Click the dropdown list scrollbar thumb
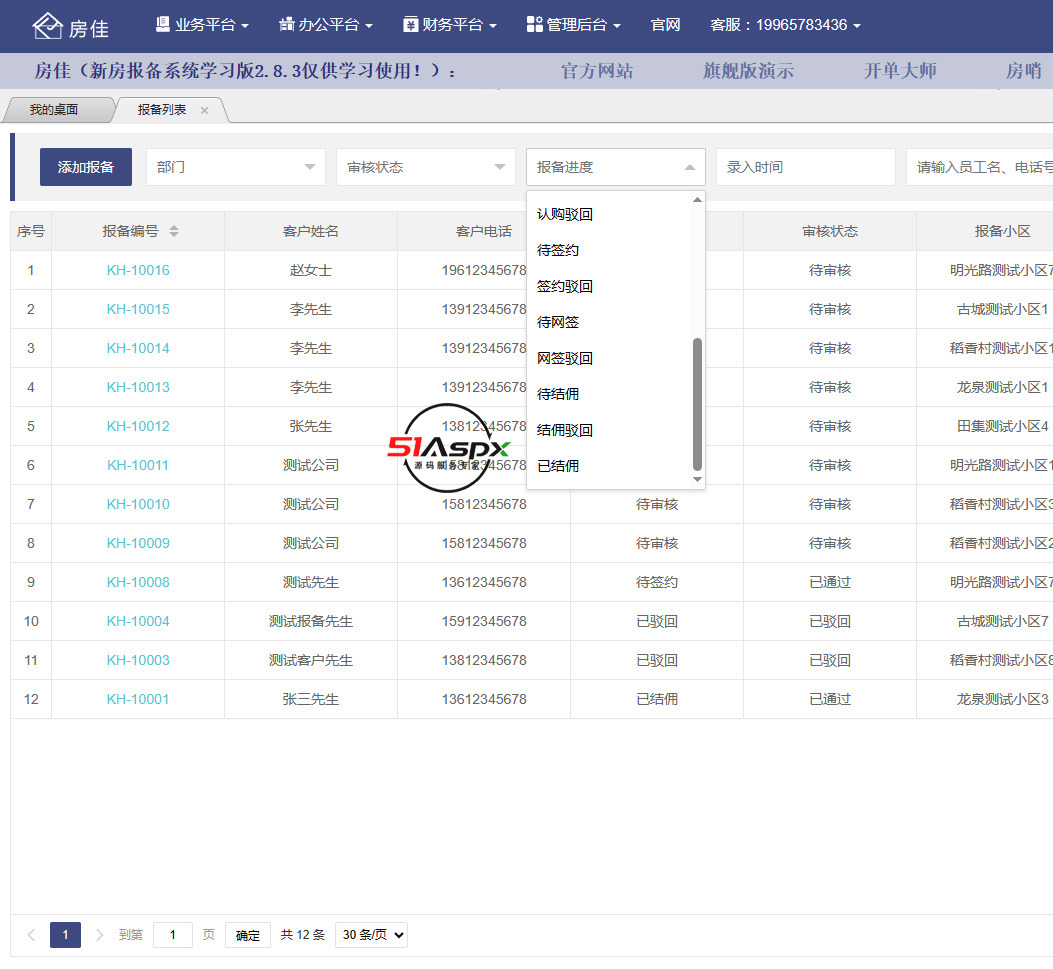 (x=697, y=404)
